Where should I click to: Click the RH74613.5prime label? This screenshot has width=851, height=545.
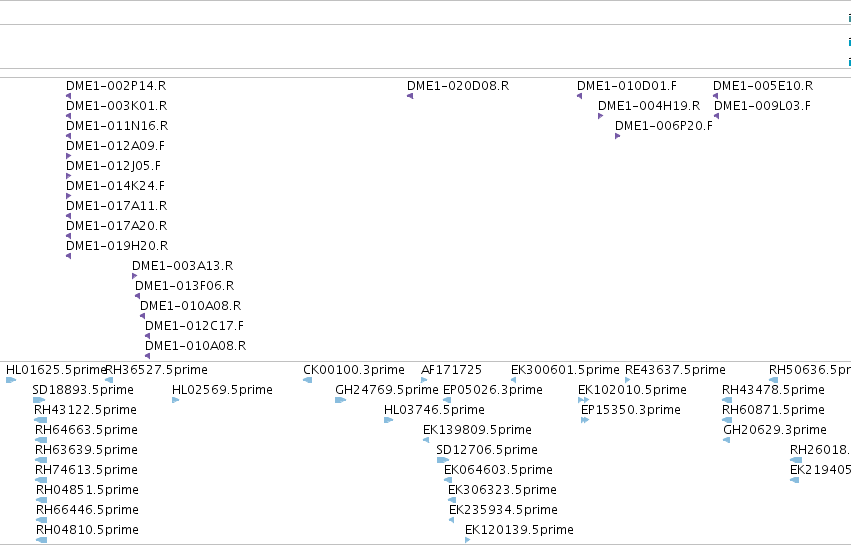[86, 470]
